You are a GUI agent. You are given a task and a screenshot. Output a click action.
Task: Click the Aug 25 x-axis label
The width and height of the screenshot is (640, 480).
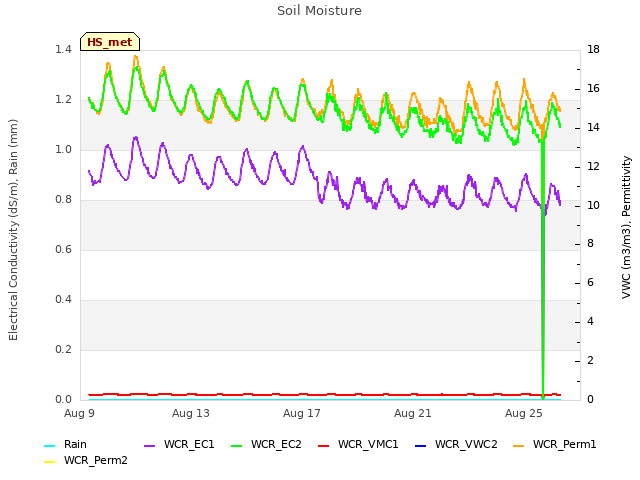[x=524, y=413]
